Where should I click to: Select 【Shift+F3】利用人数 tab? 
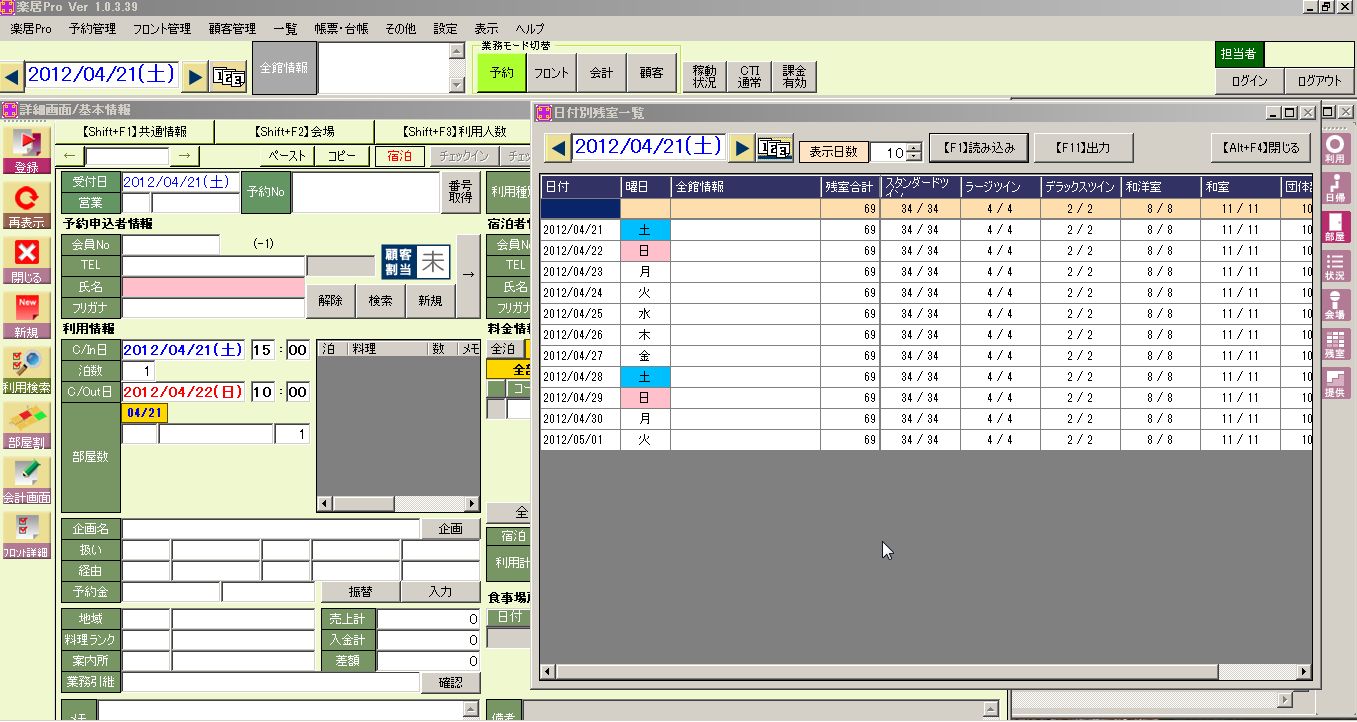(453, 131)
